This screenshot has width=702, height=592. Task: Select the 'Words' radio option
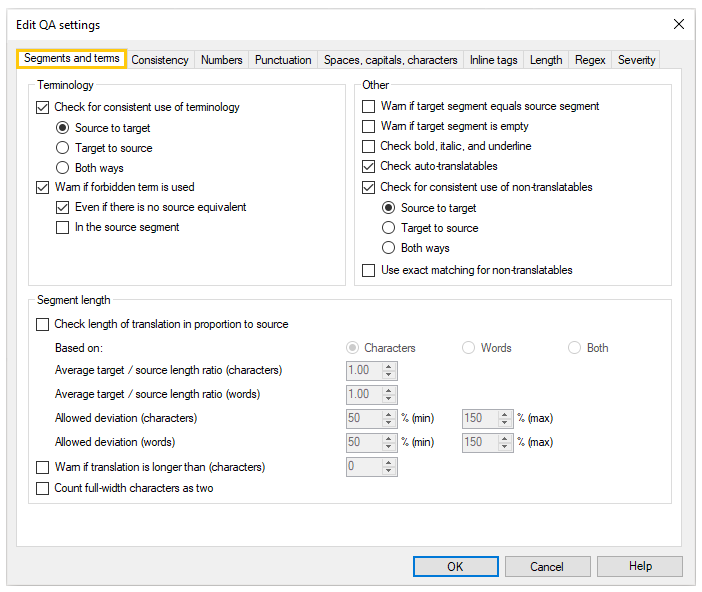tap(468, 348)
